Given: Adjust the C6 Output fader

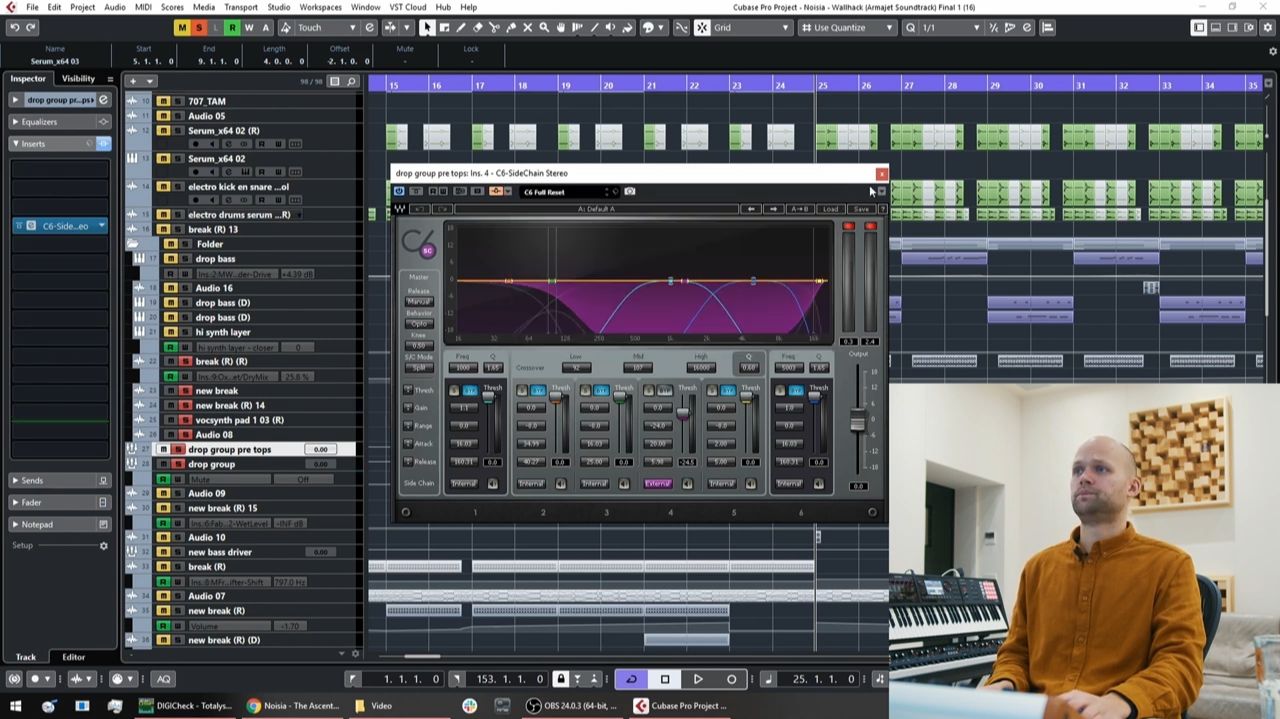Looking at the screenshot, I should tap(857, 422).
